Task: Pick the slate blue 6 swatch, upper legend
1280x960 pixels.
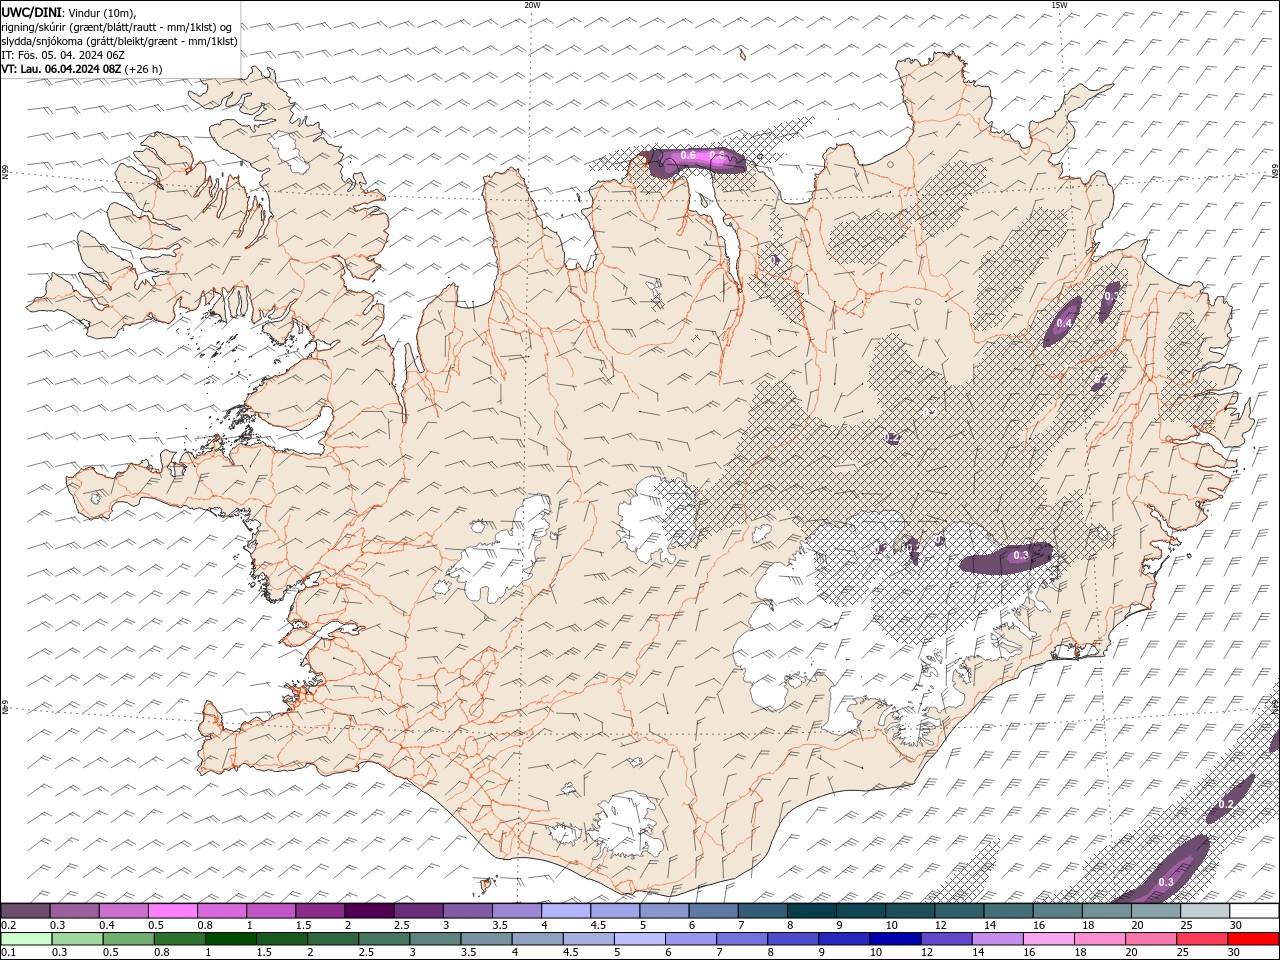Action: 714,910
